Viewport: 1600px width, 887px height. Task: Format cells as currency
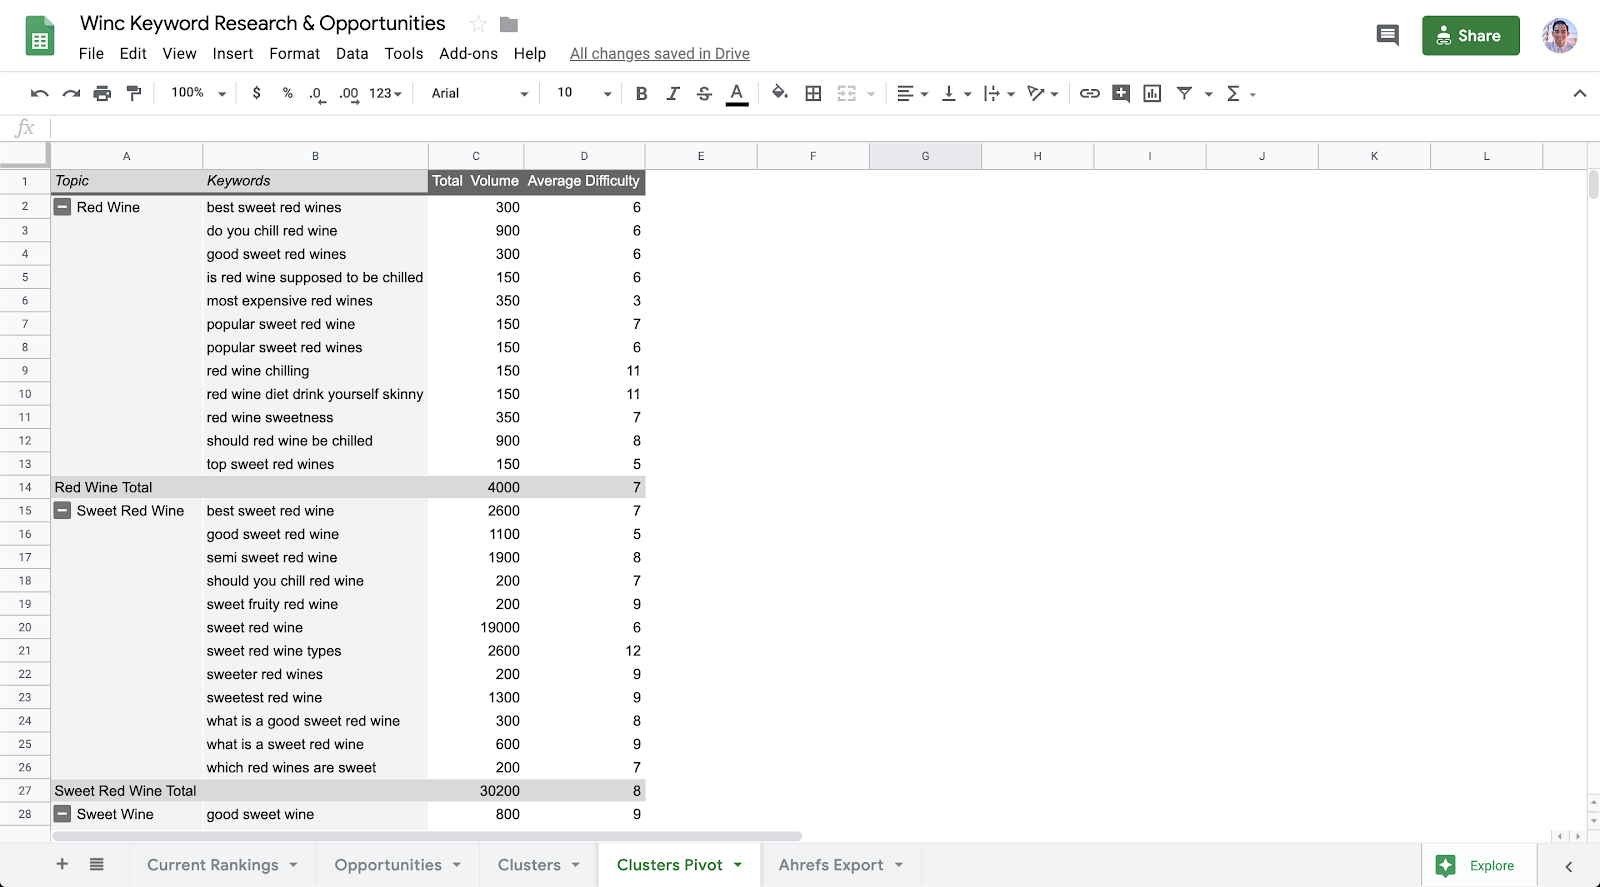pos(257,93)
